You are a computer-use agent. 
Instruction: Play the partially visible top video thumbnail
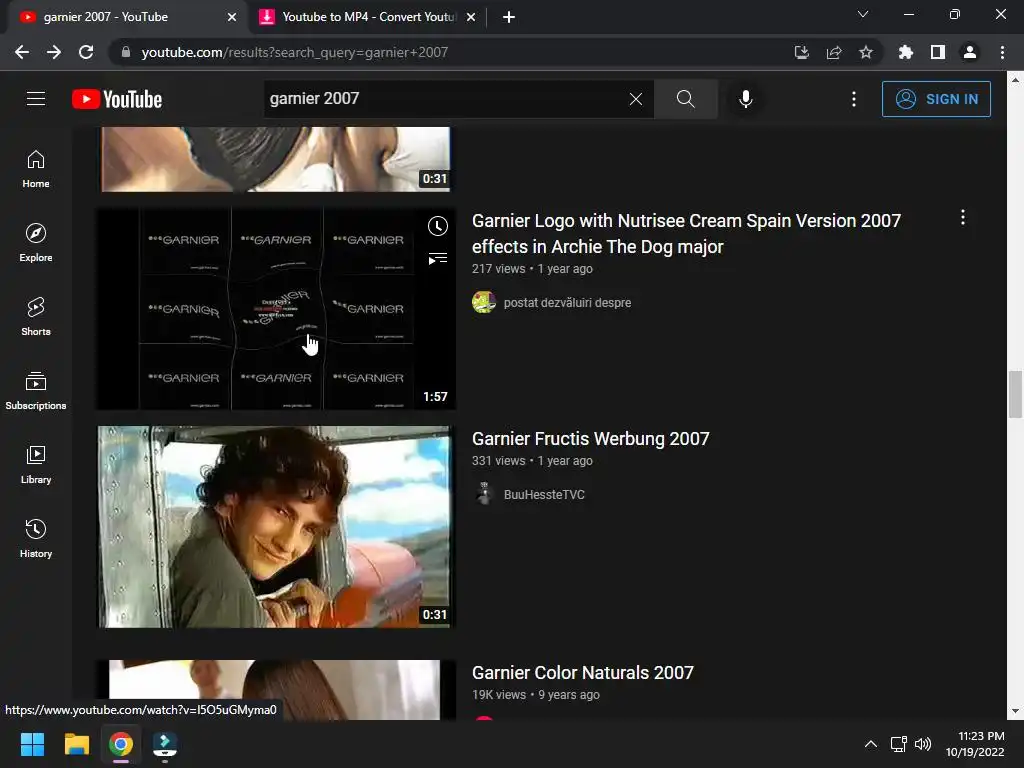[276, 159]
